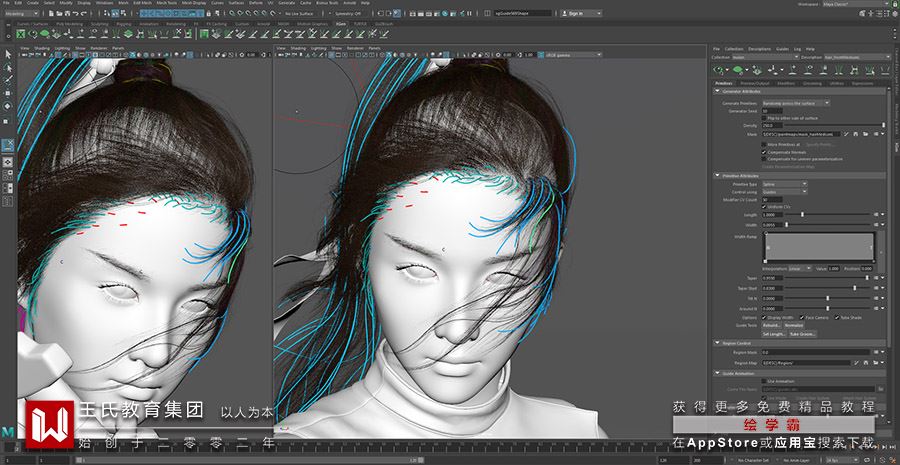Image resolution: width=900 pixels, height=465 pixels.
Task: Open Primitive Type dropdown
Action: click(x=784, y=184)
